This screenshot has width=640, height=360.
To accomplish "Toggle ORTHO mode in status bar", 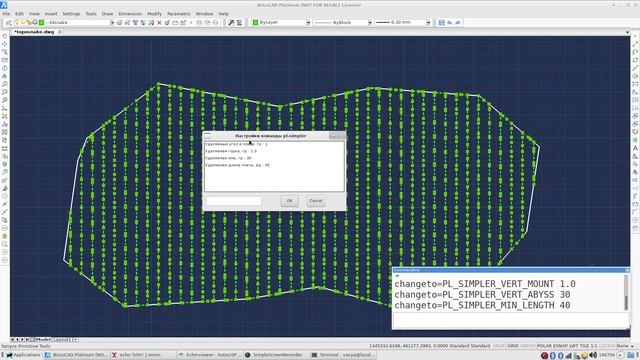I will (528, 346).
